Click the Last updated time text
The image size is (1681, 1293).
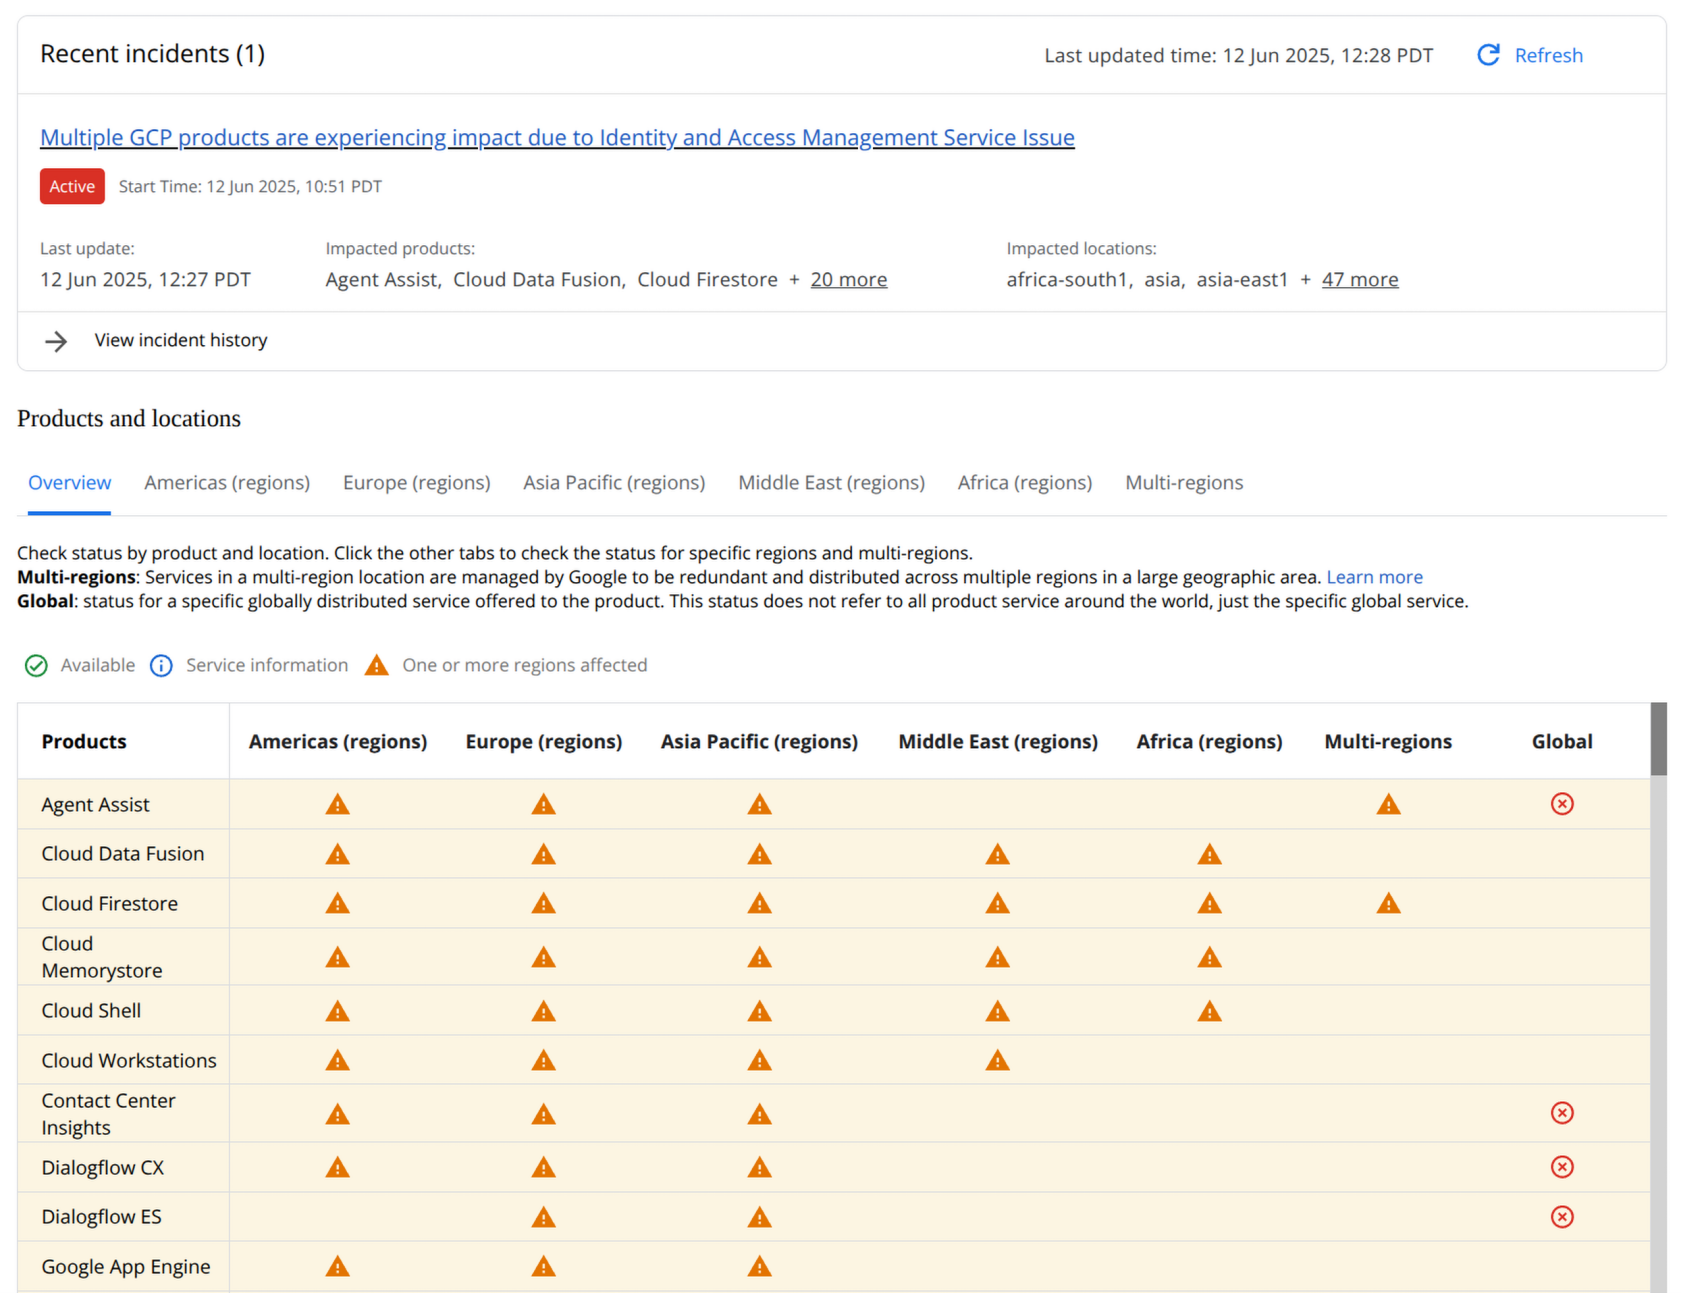pos(1239,56)
